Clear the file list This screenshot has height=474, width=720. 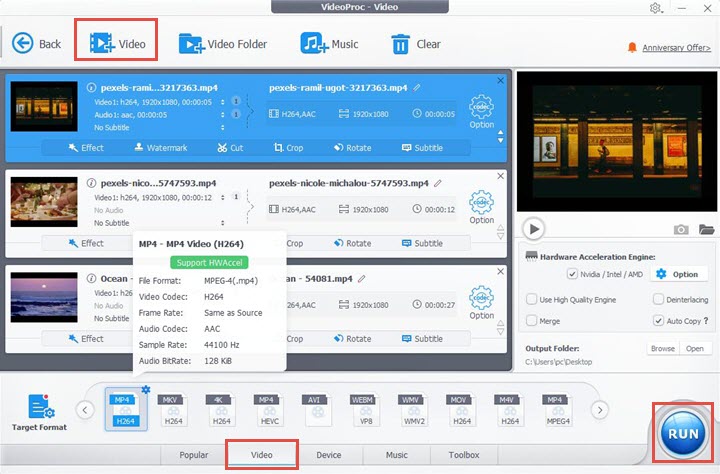pos(416,44)
